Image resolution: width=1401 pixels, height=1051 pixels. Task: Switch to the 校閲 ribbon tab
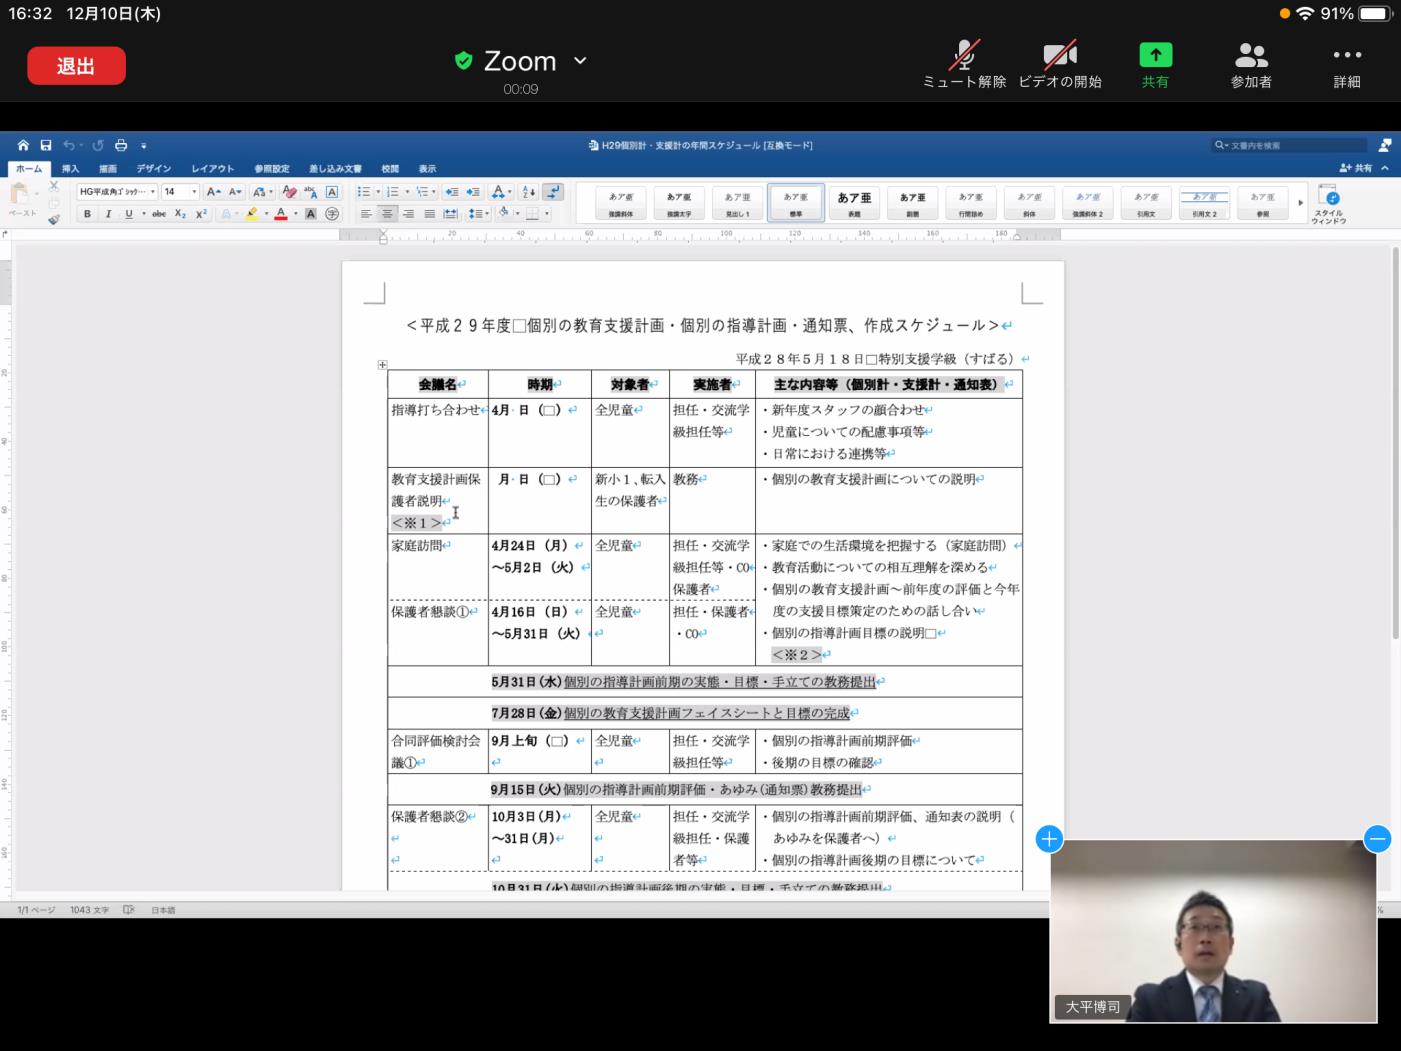[x=388, y=168]
